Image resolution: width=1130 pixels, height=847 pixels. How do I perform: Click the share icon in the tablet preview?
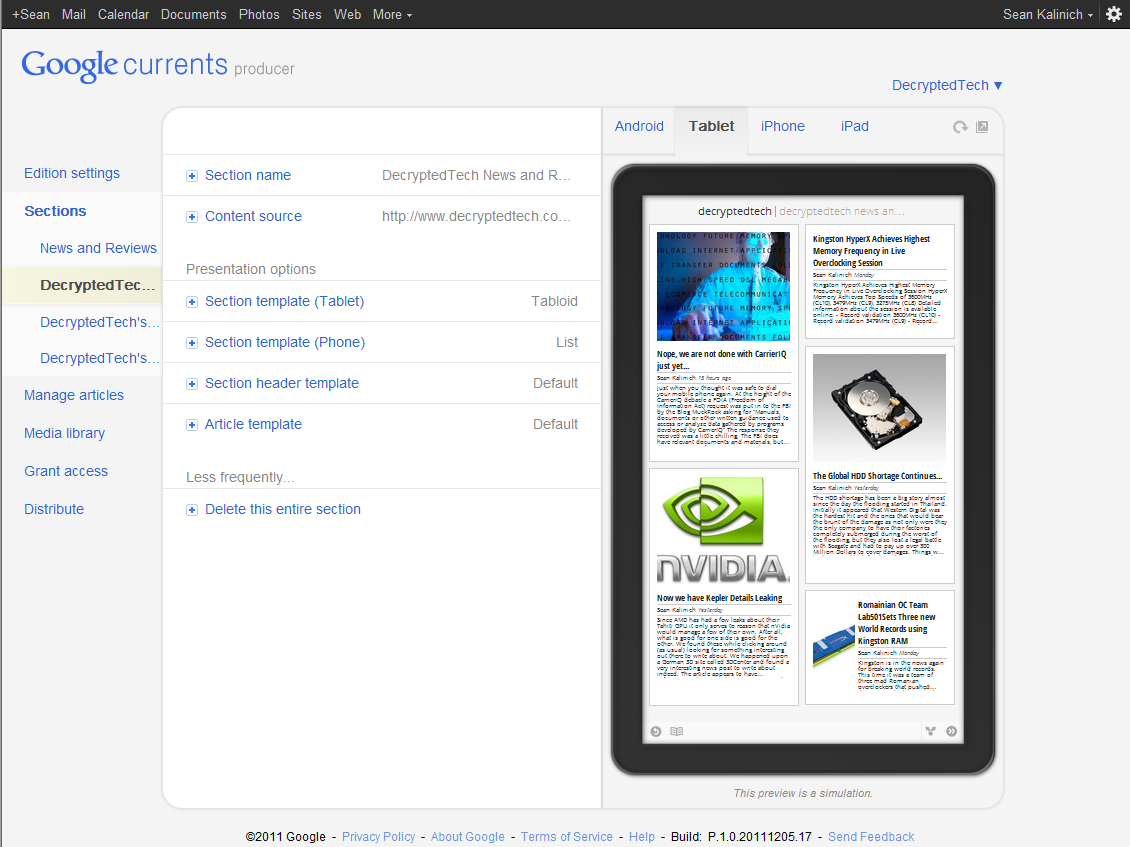pyautogui.click(x=931, y=731)
